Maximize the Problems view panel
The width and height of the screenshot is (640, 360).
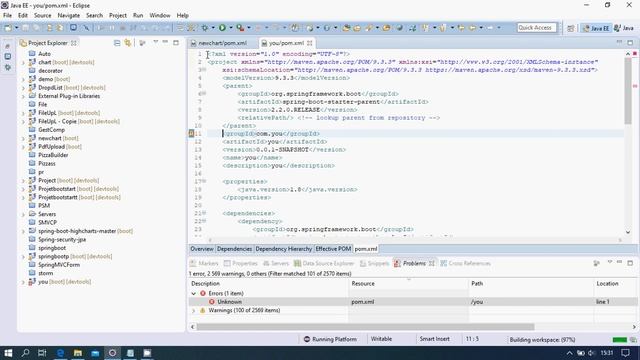click(x=630, y=263)
